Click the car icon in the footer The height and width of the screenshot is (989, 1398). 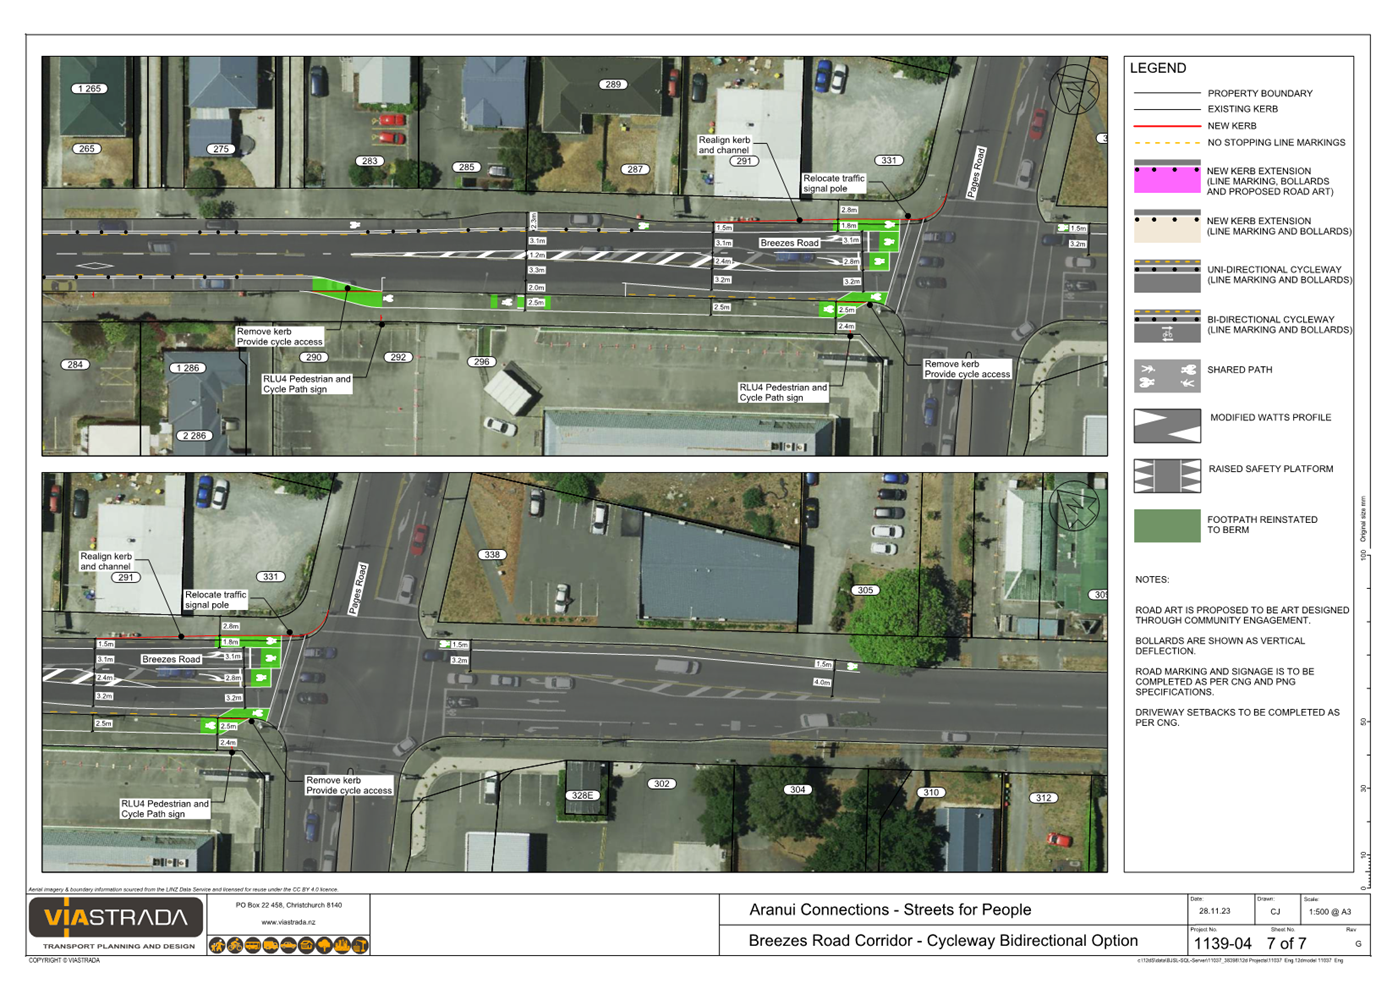(289, 945)
